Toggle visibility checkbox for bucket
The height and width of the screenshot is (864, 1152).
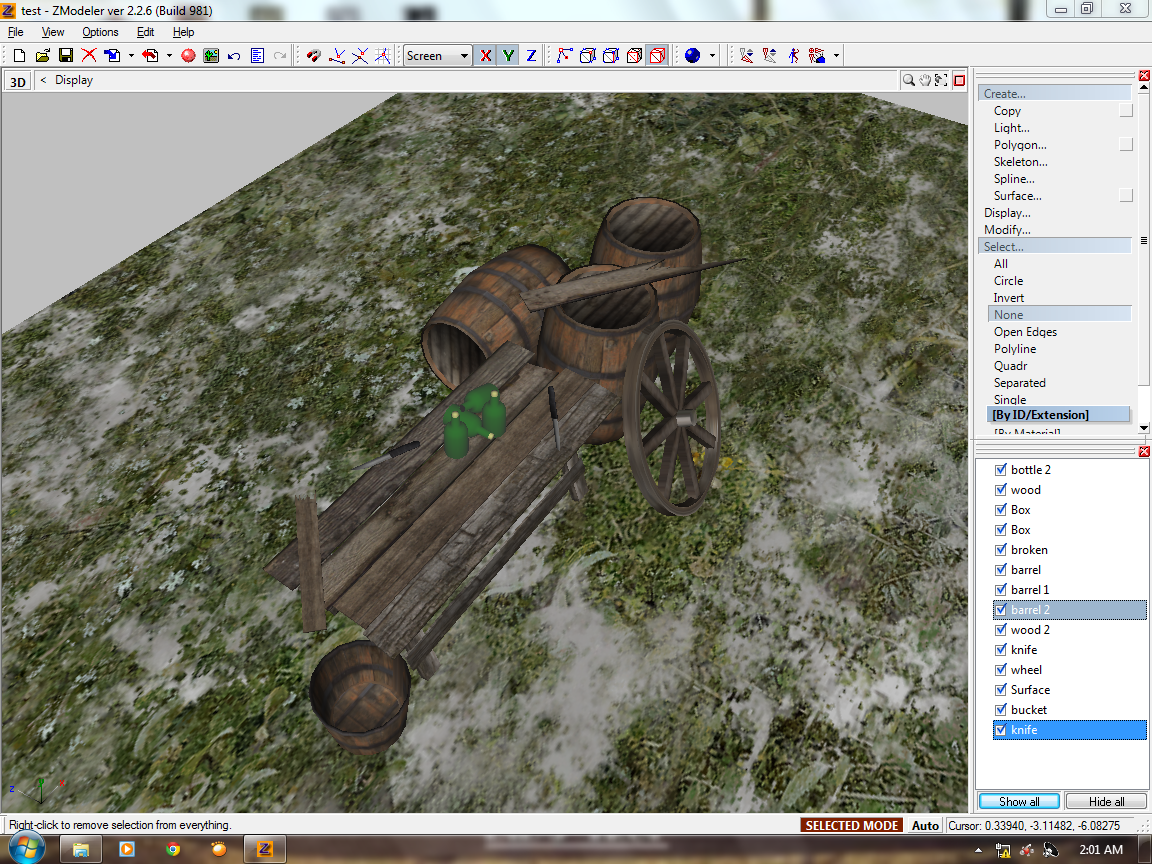click(1001, 710)
